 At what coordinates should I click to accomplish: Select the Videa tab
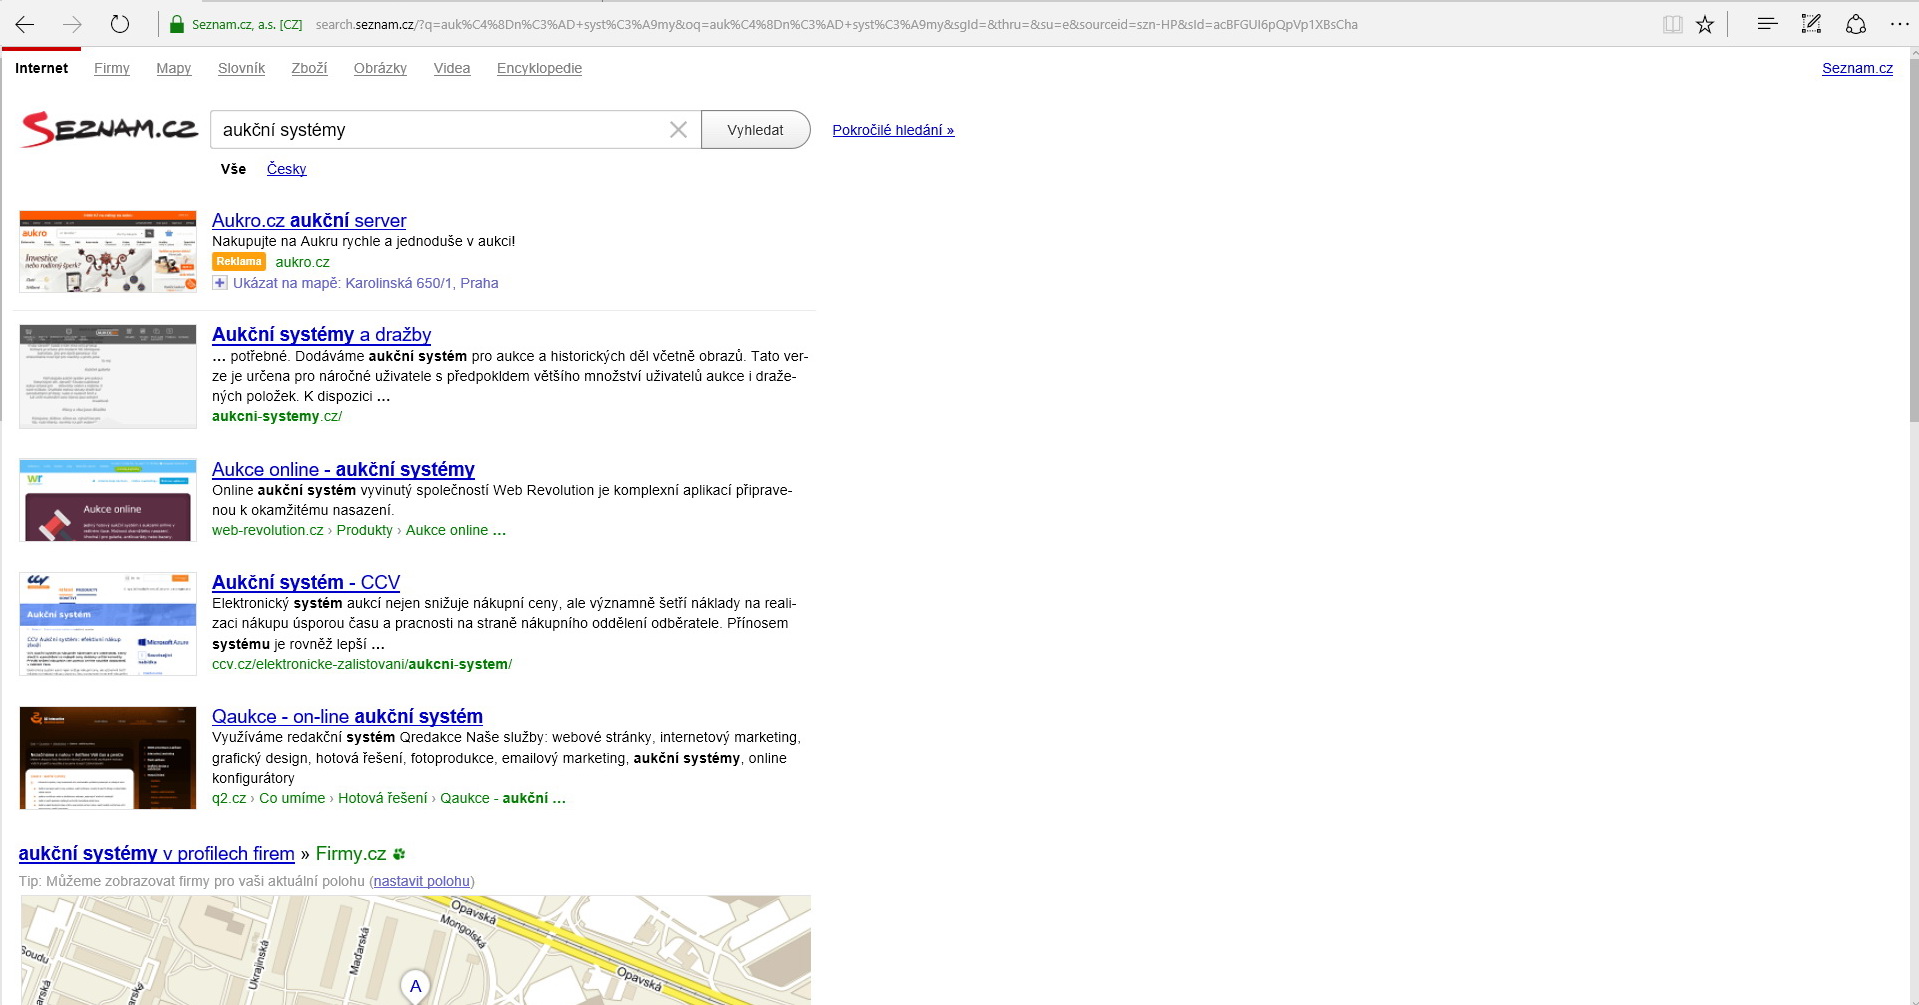[x=452, y=68]
